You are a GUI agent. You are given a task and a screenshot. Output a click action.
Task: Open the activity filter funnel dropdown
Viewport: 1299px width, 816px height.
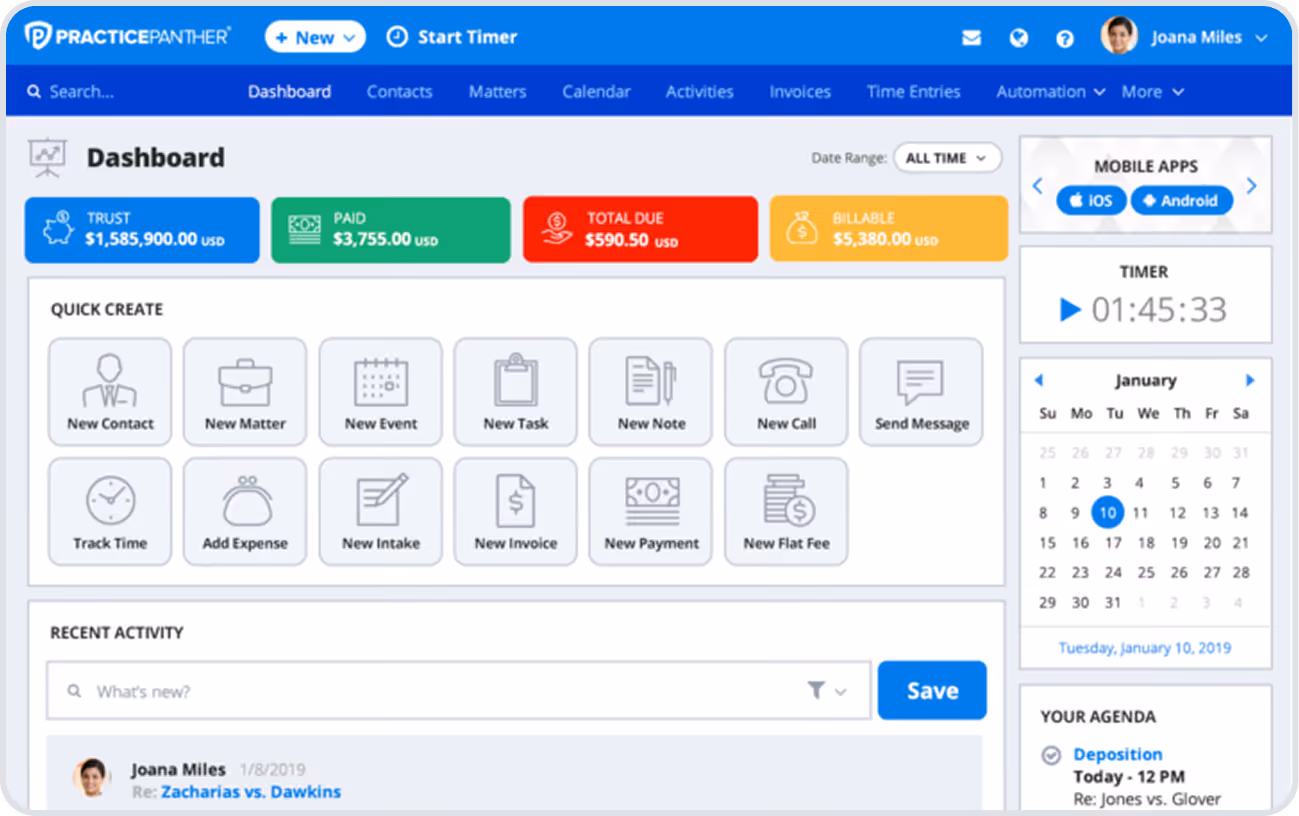point(826,691)
